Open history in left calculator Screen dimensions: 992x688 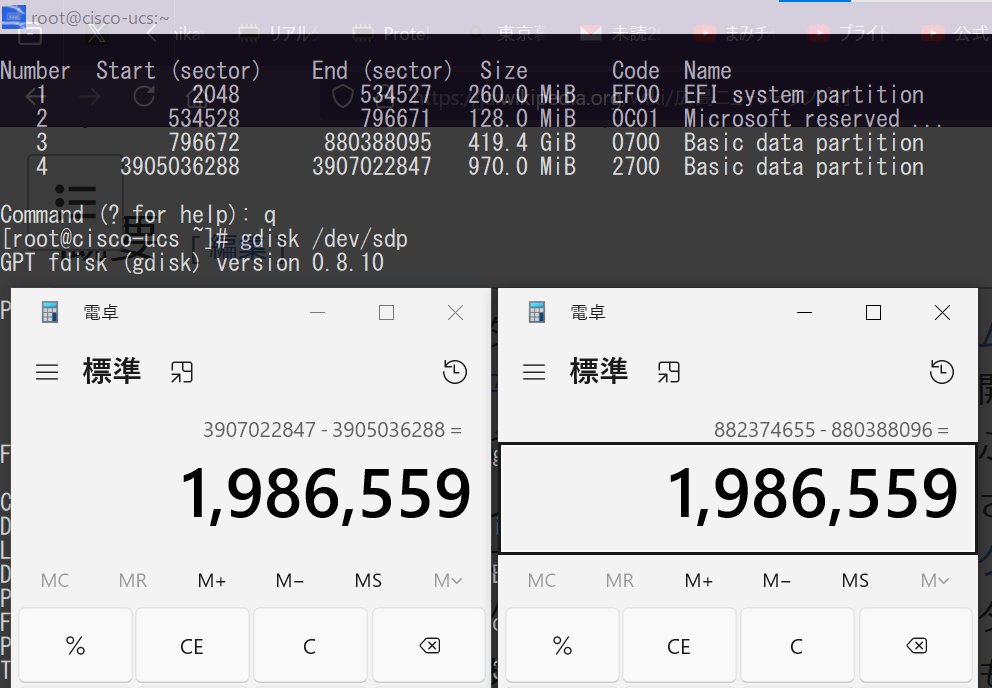(454, 372)
